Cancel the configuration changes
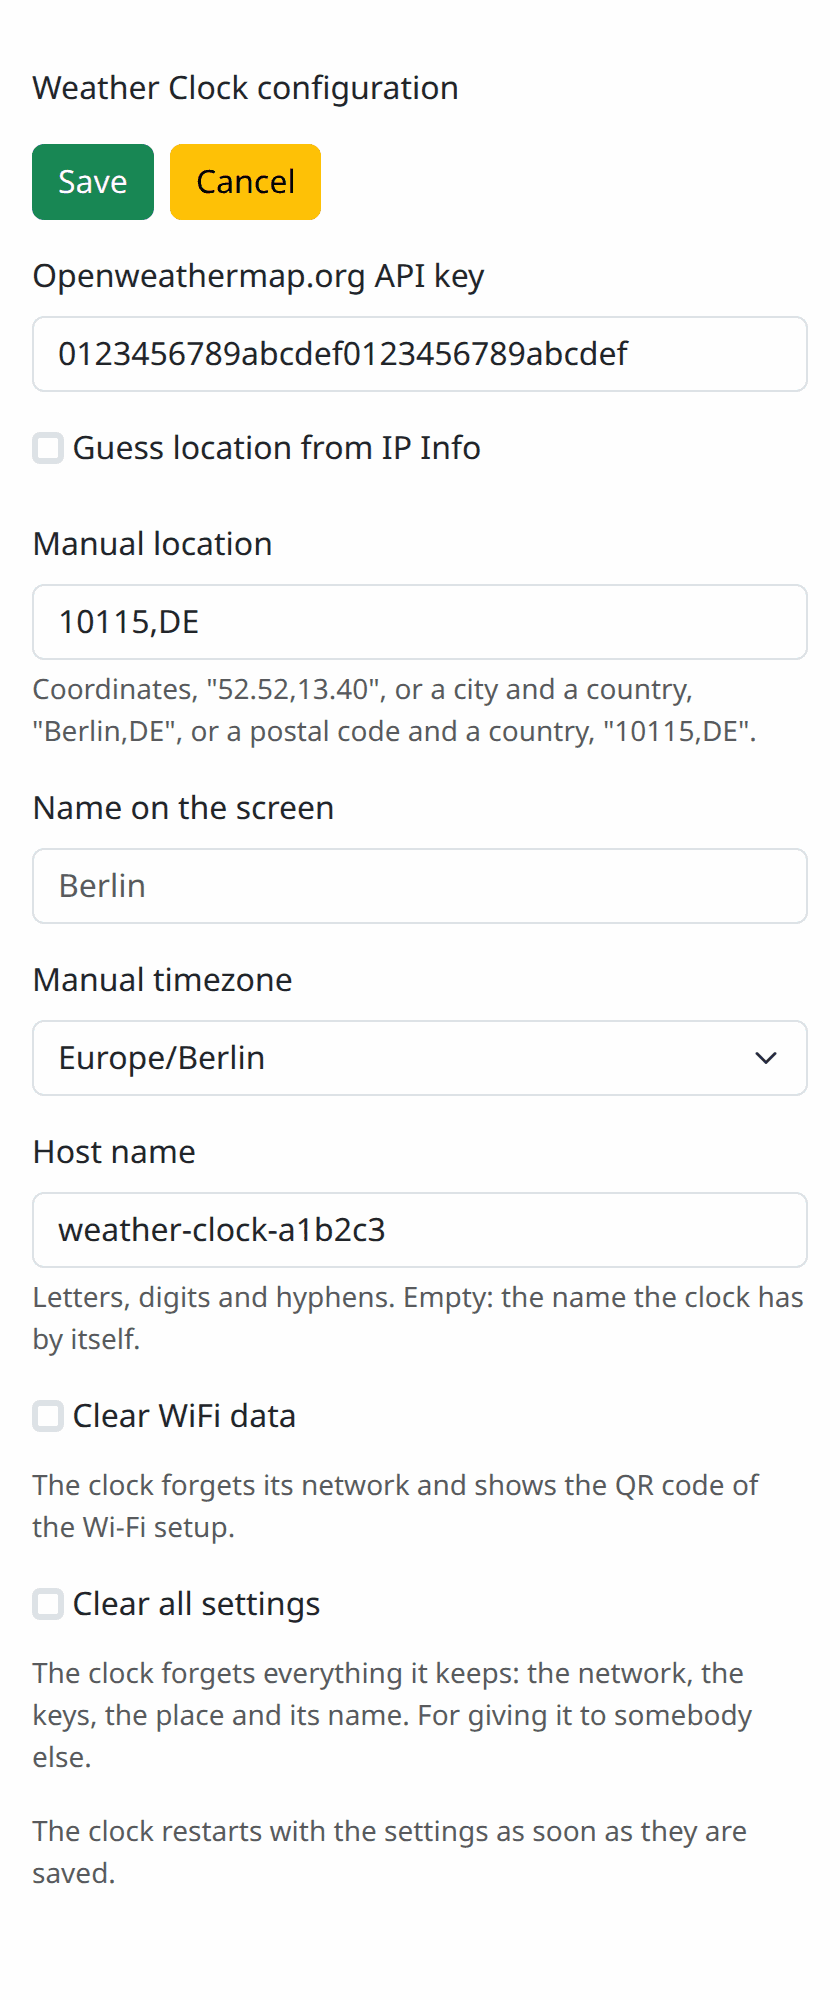Viewport: 840px width, 2000px height. (245, 182)
